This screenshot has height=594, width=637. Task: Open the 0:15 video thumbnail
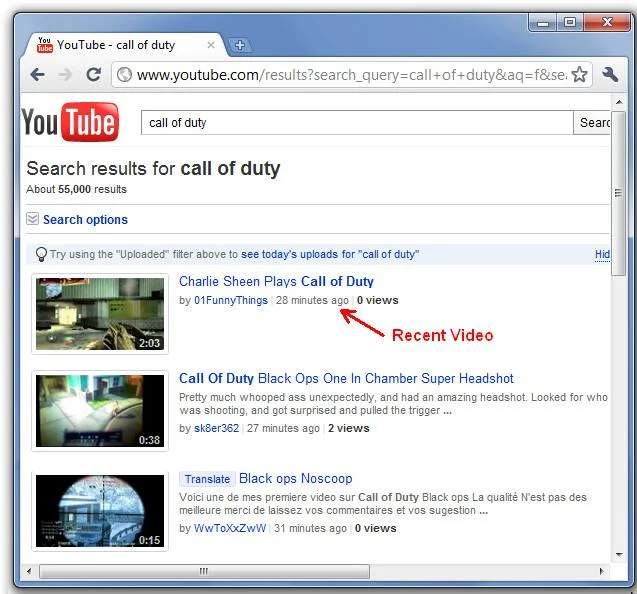coord(100,511)
